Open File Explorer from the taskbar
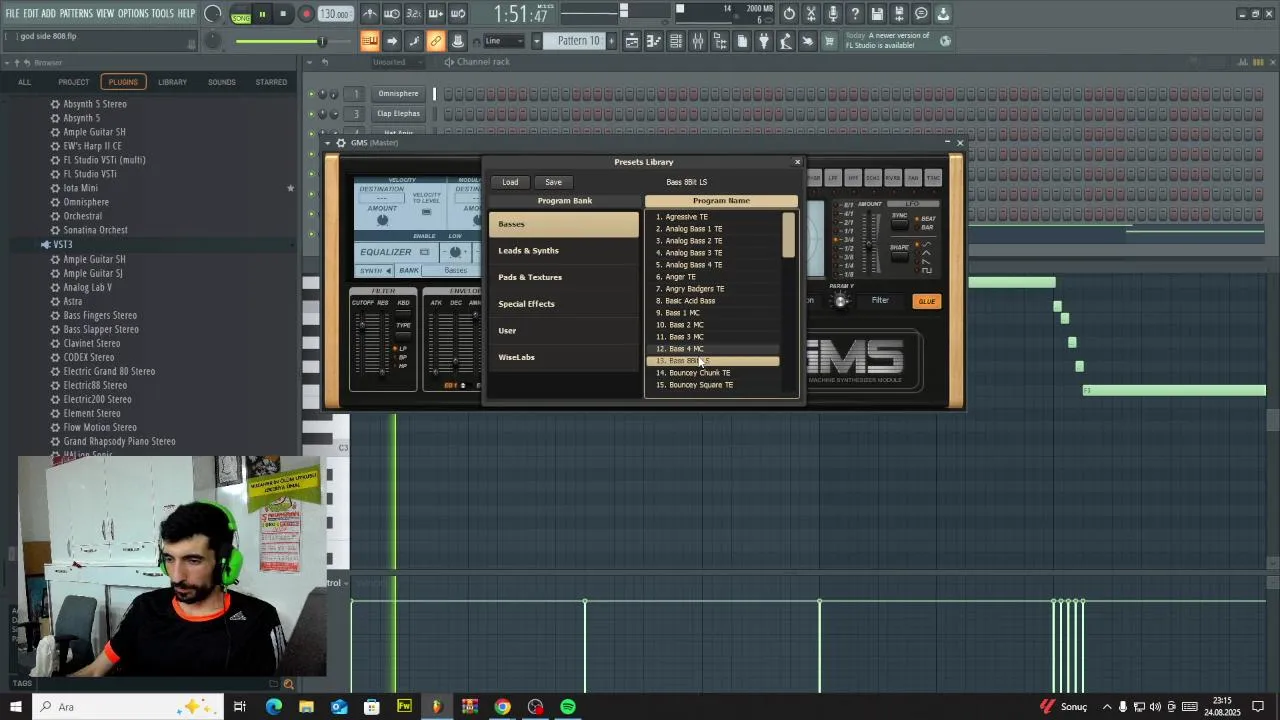Viewport: 1280px width, 720px height. pyautogui.click(x=306, y=707)
